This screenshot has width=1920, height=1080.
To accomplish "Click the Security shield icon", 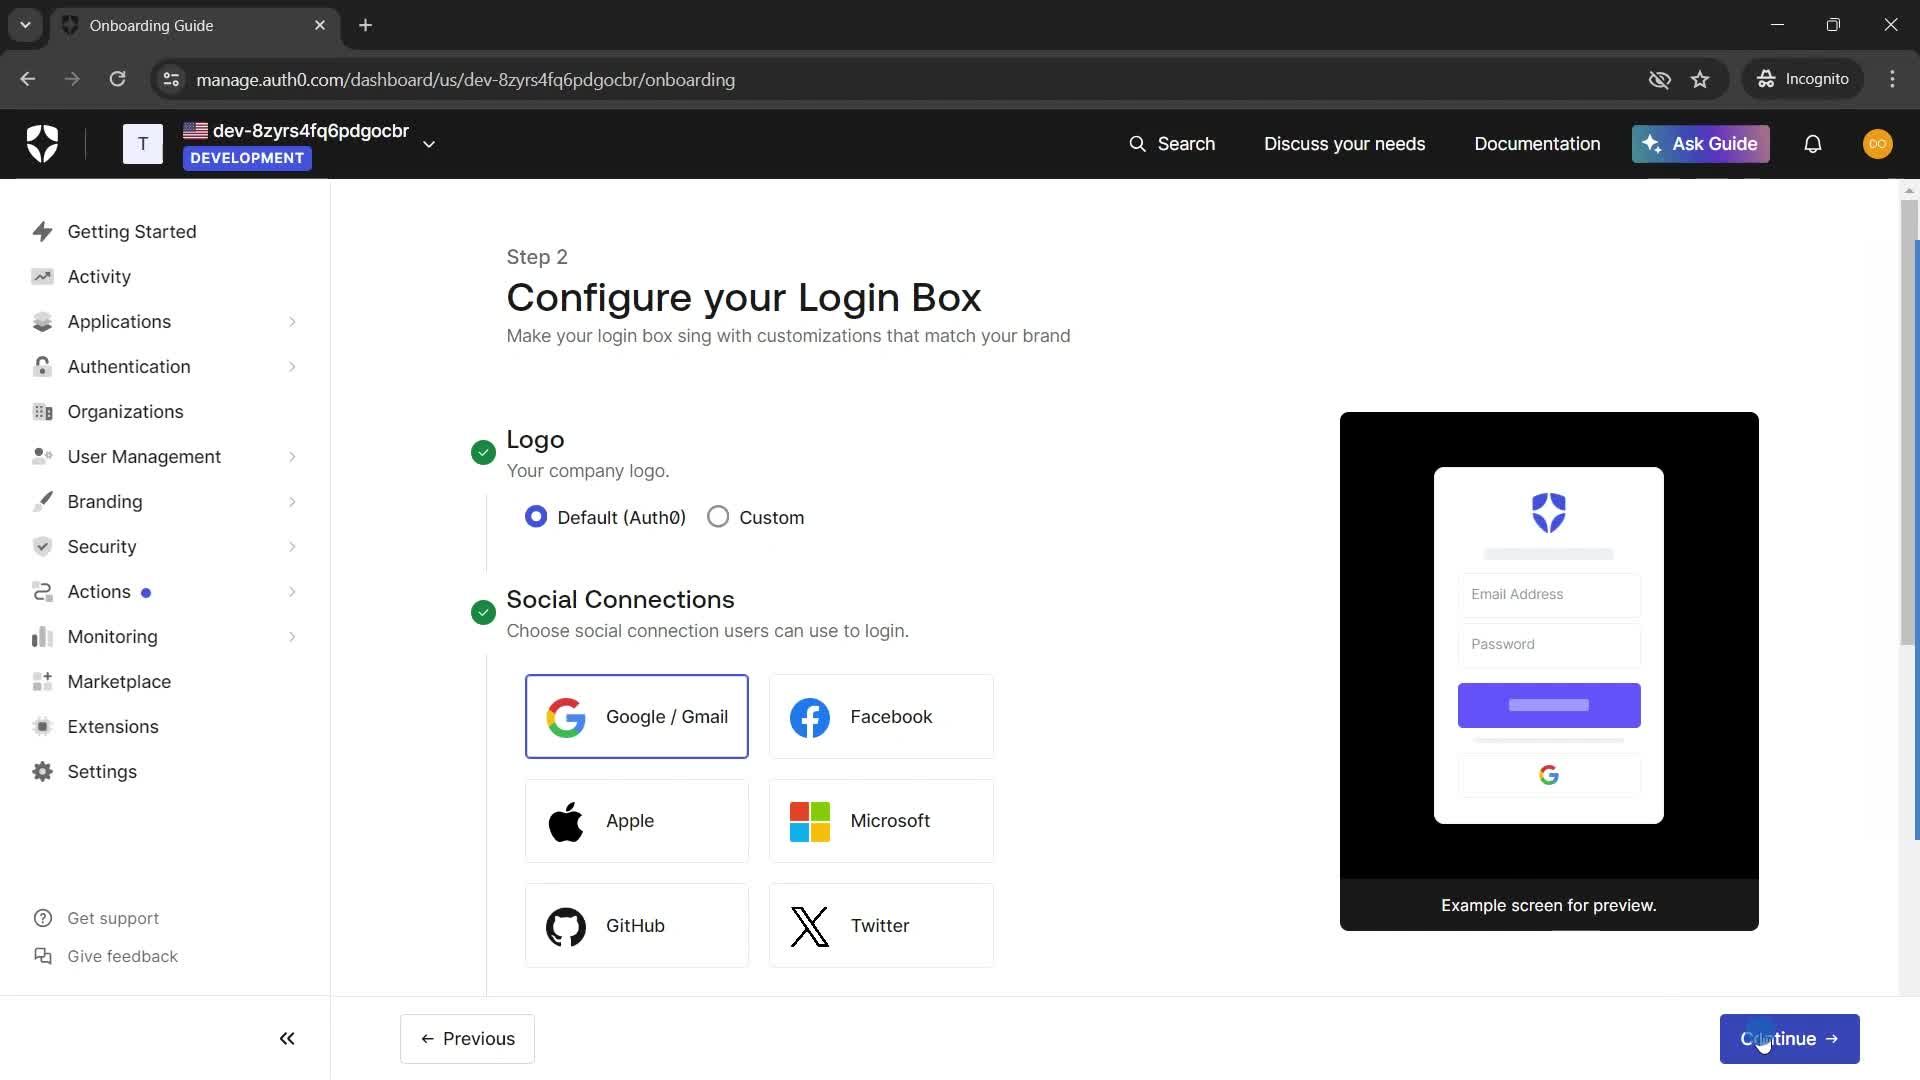I will click(42, 547).
